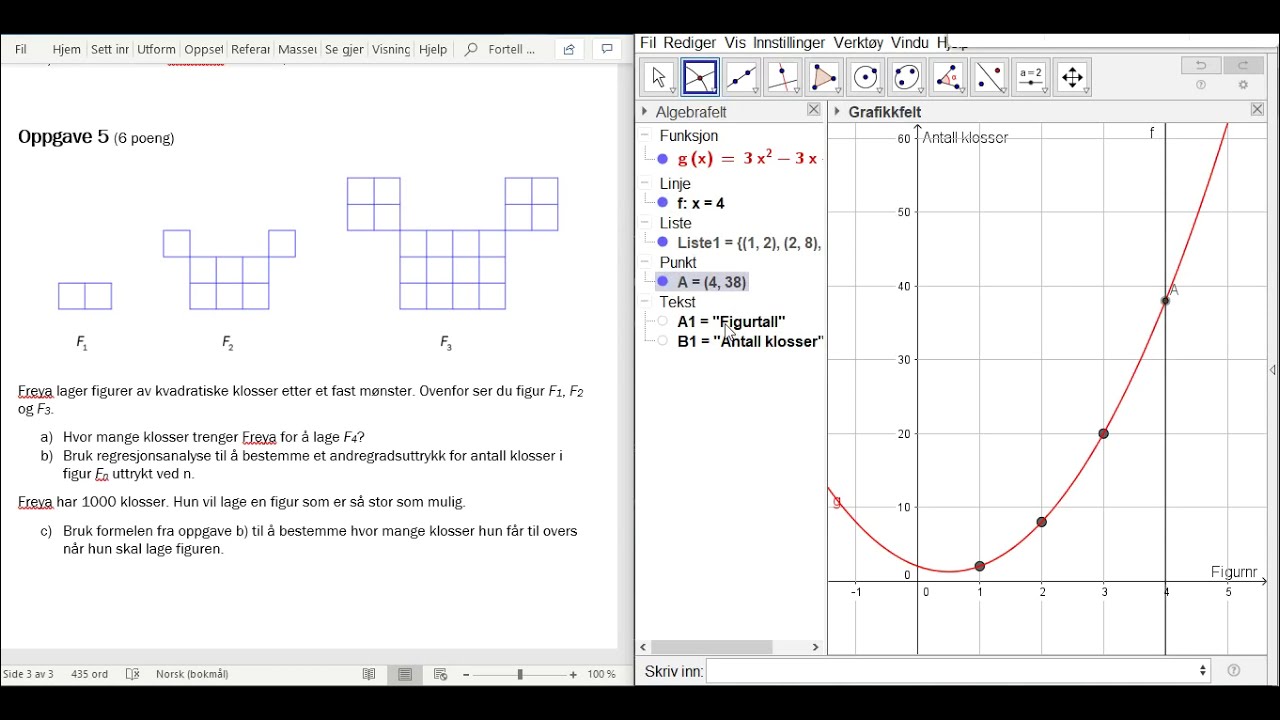Open the Innstillinger menu
Viewport: 1280px width, 720px height.
click(x=789, y=43)
